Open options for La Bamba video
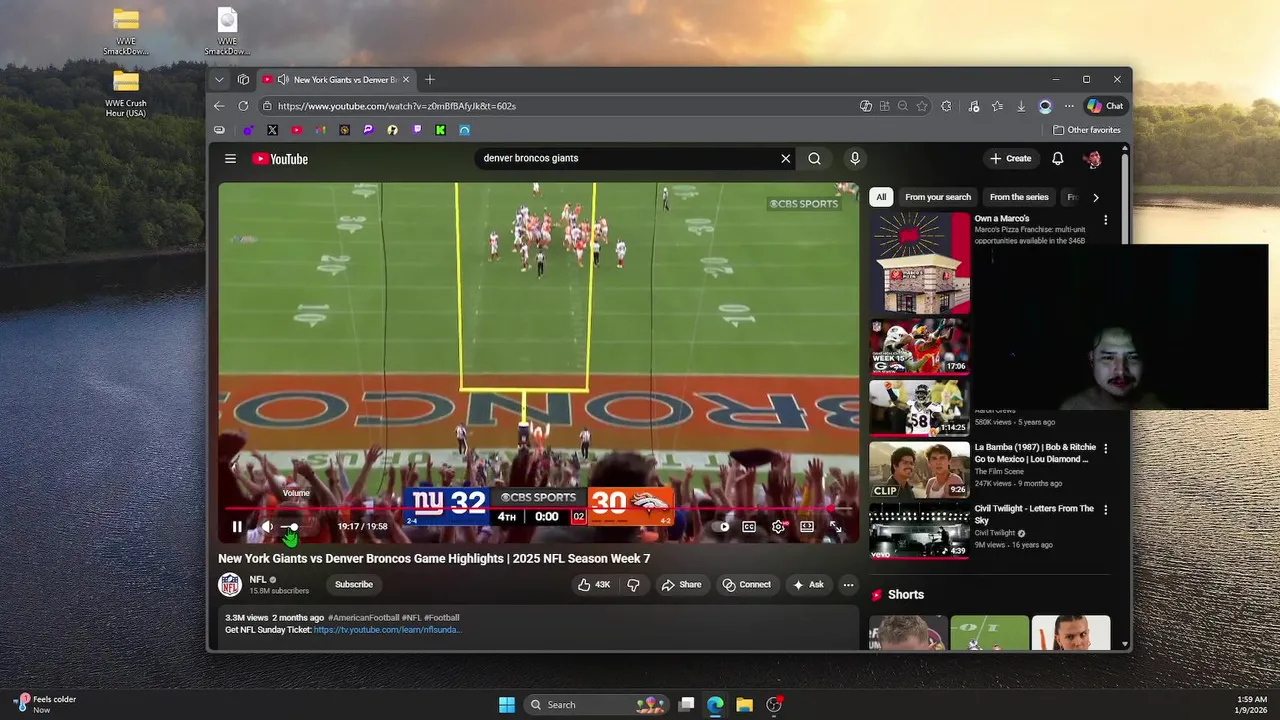Screen dimensions: 1280x720 point(1105,449)
